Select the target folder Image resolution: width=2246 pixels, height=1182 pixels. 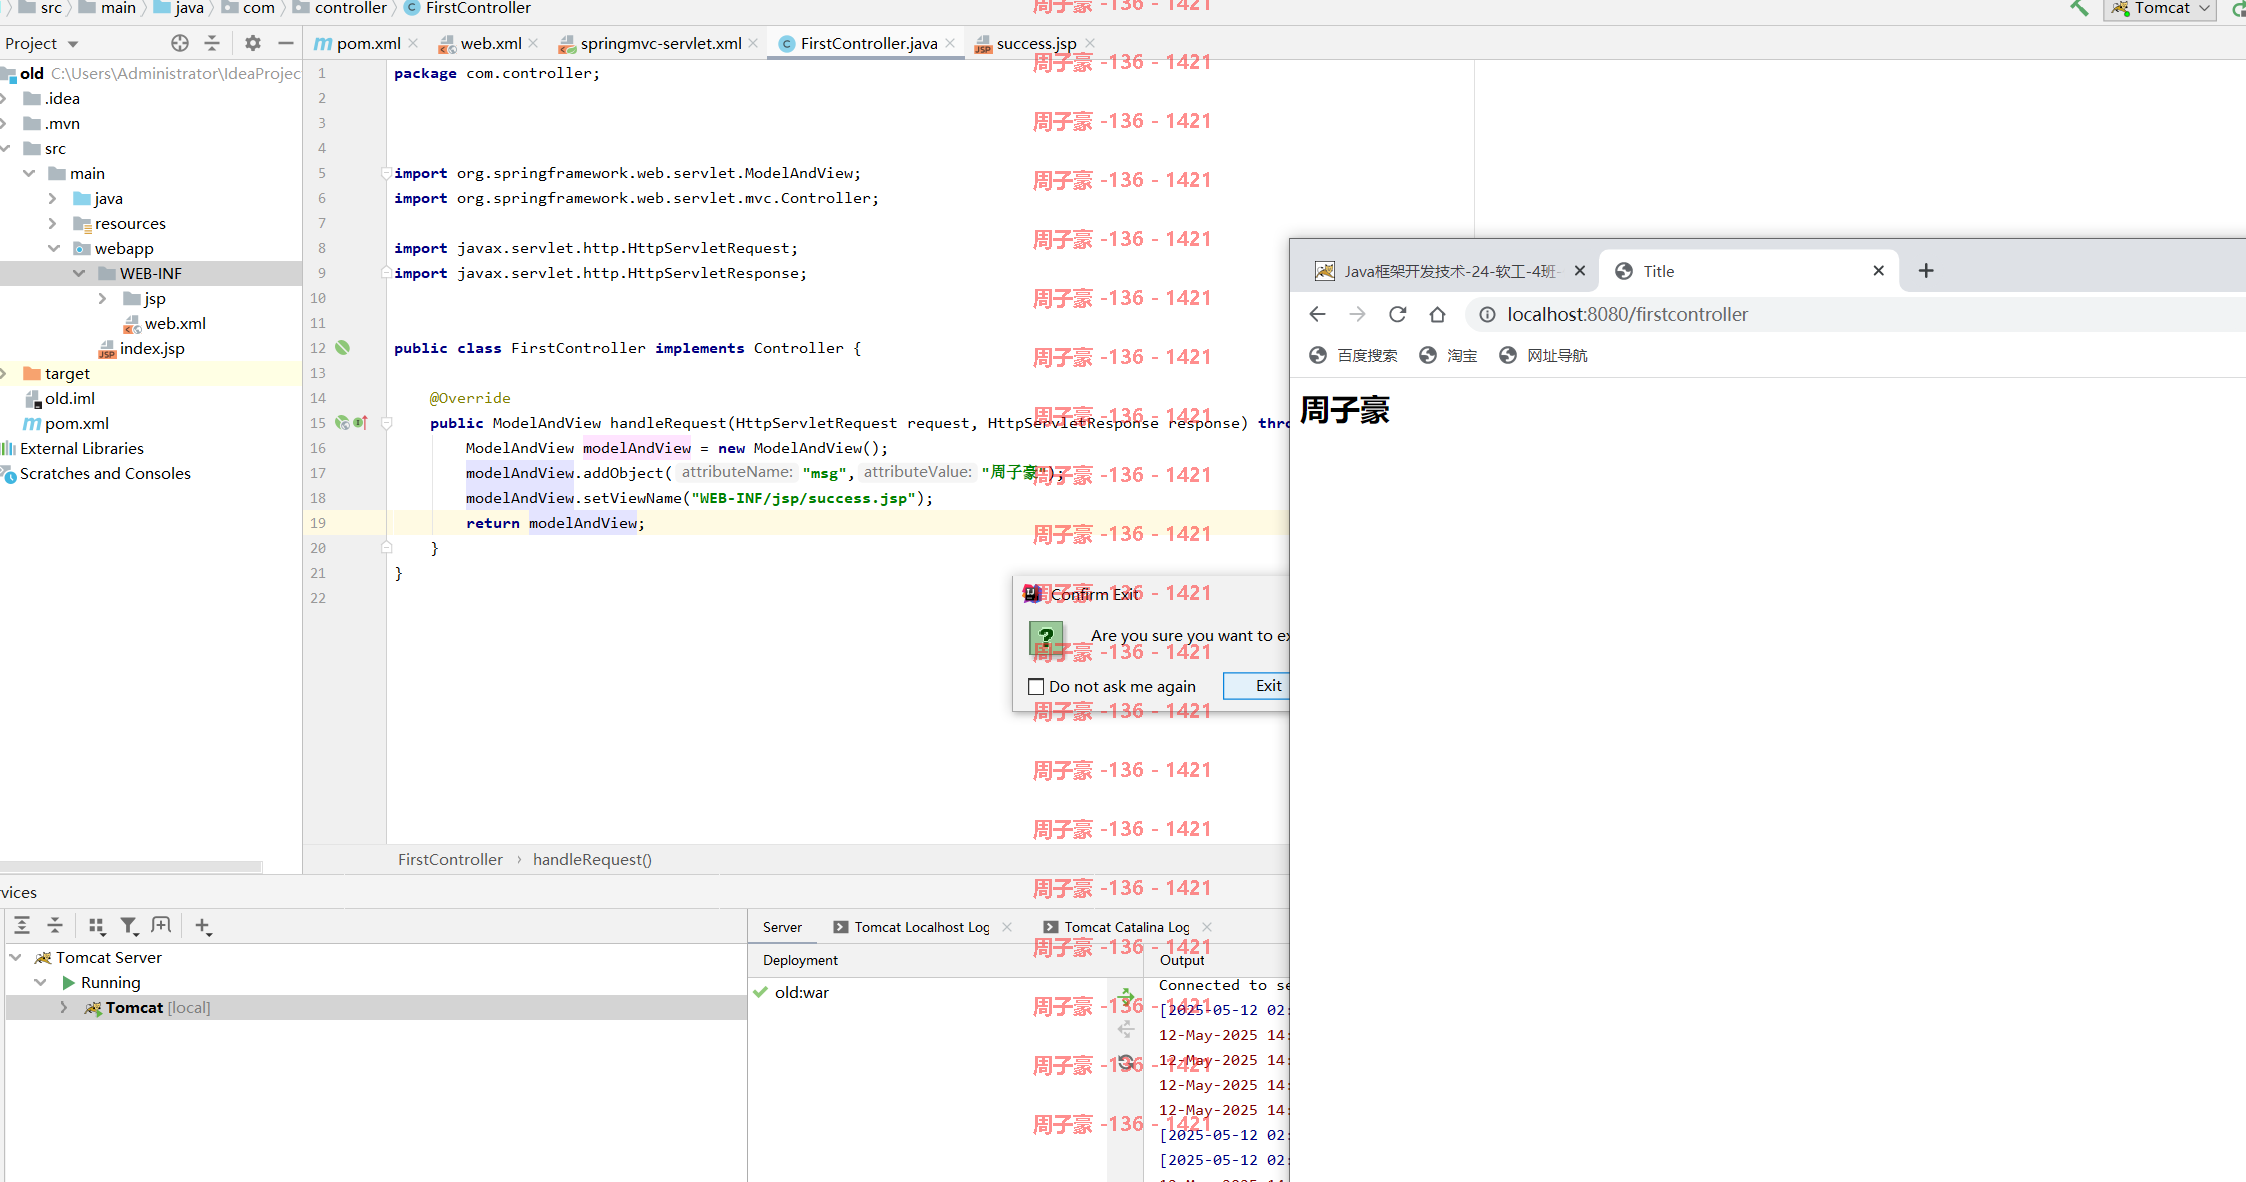[x=56, y=373]
